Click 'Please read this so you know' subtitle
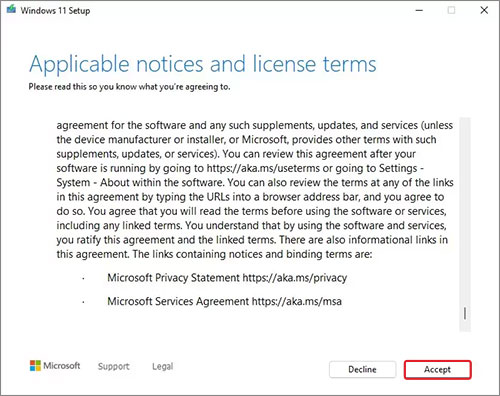 (129, 87)
